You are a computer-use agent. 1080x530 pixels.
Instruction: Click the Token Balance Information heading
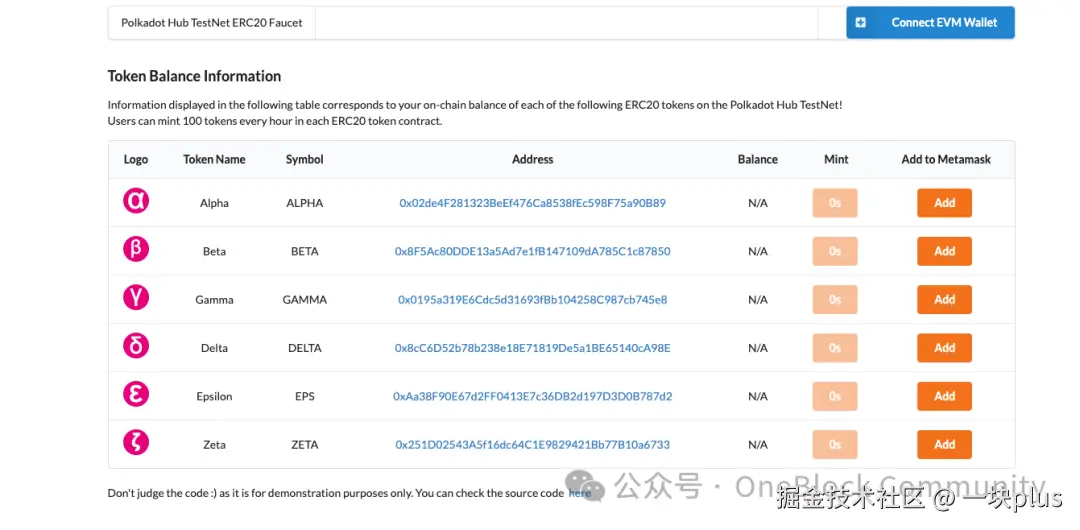(x=194, y=77)
